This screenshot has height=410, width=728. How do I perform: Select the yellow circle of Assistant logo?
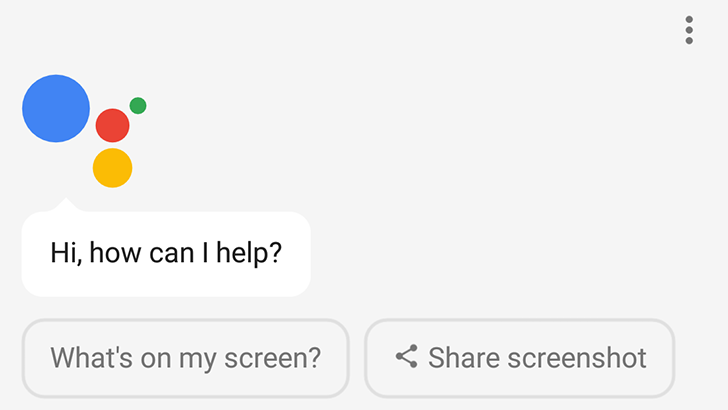click(x=112, y=168)
